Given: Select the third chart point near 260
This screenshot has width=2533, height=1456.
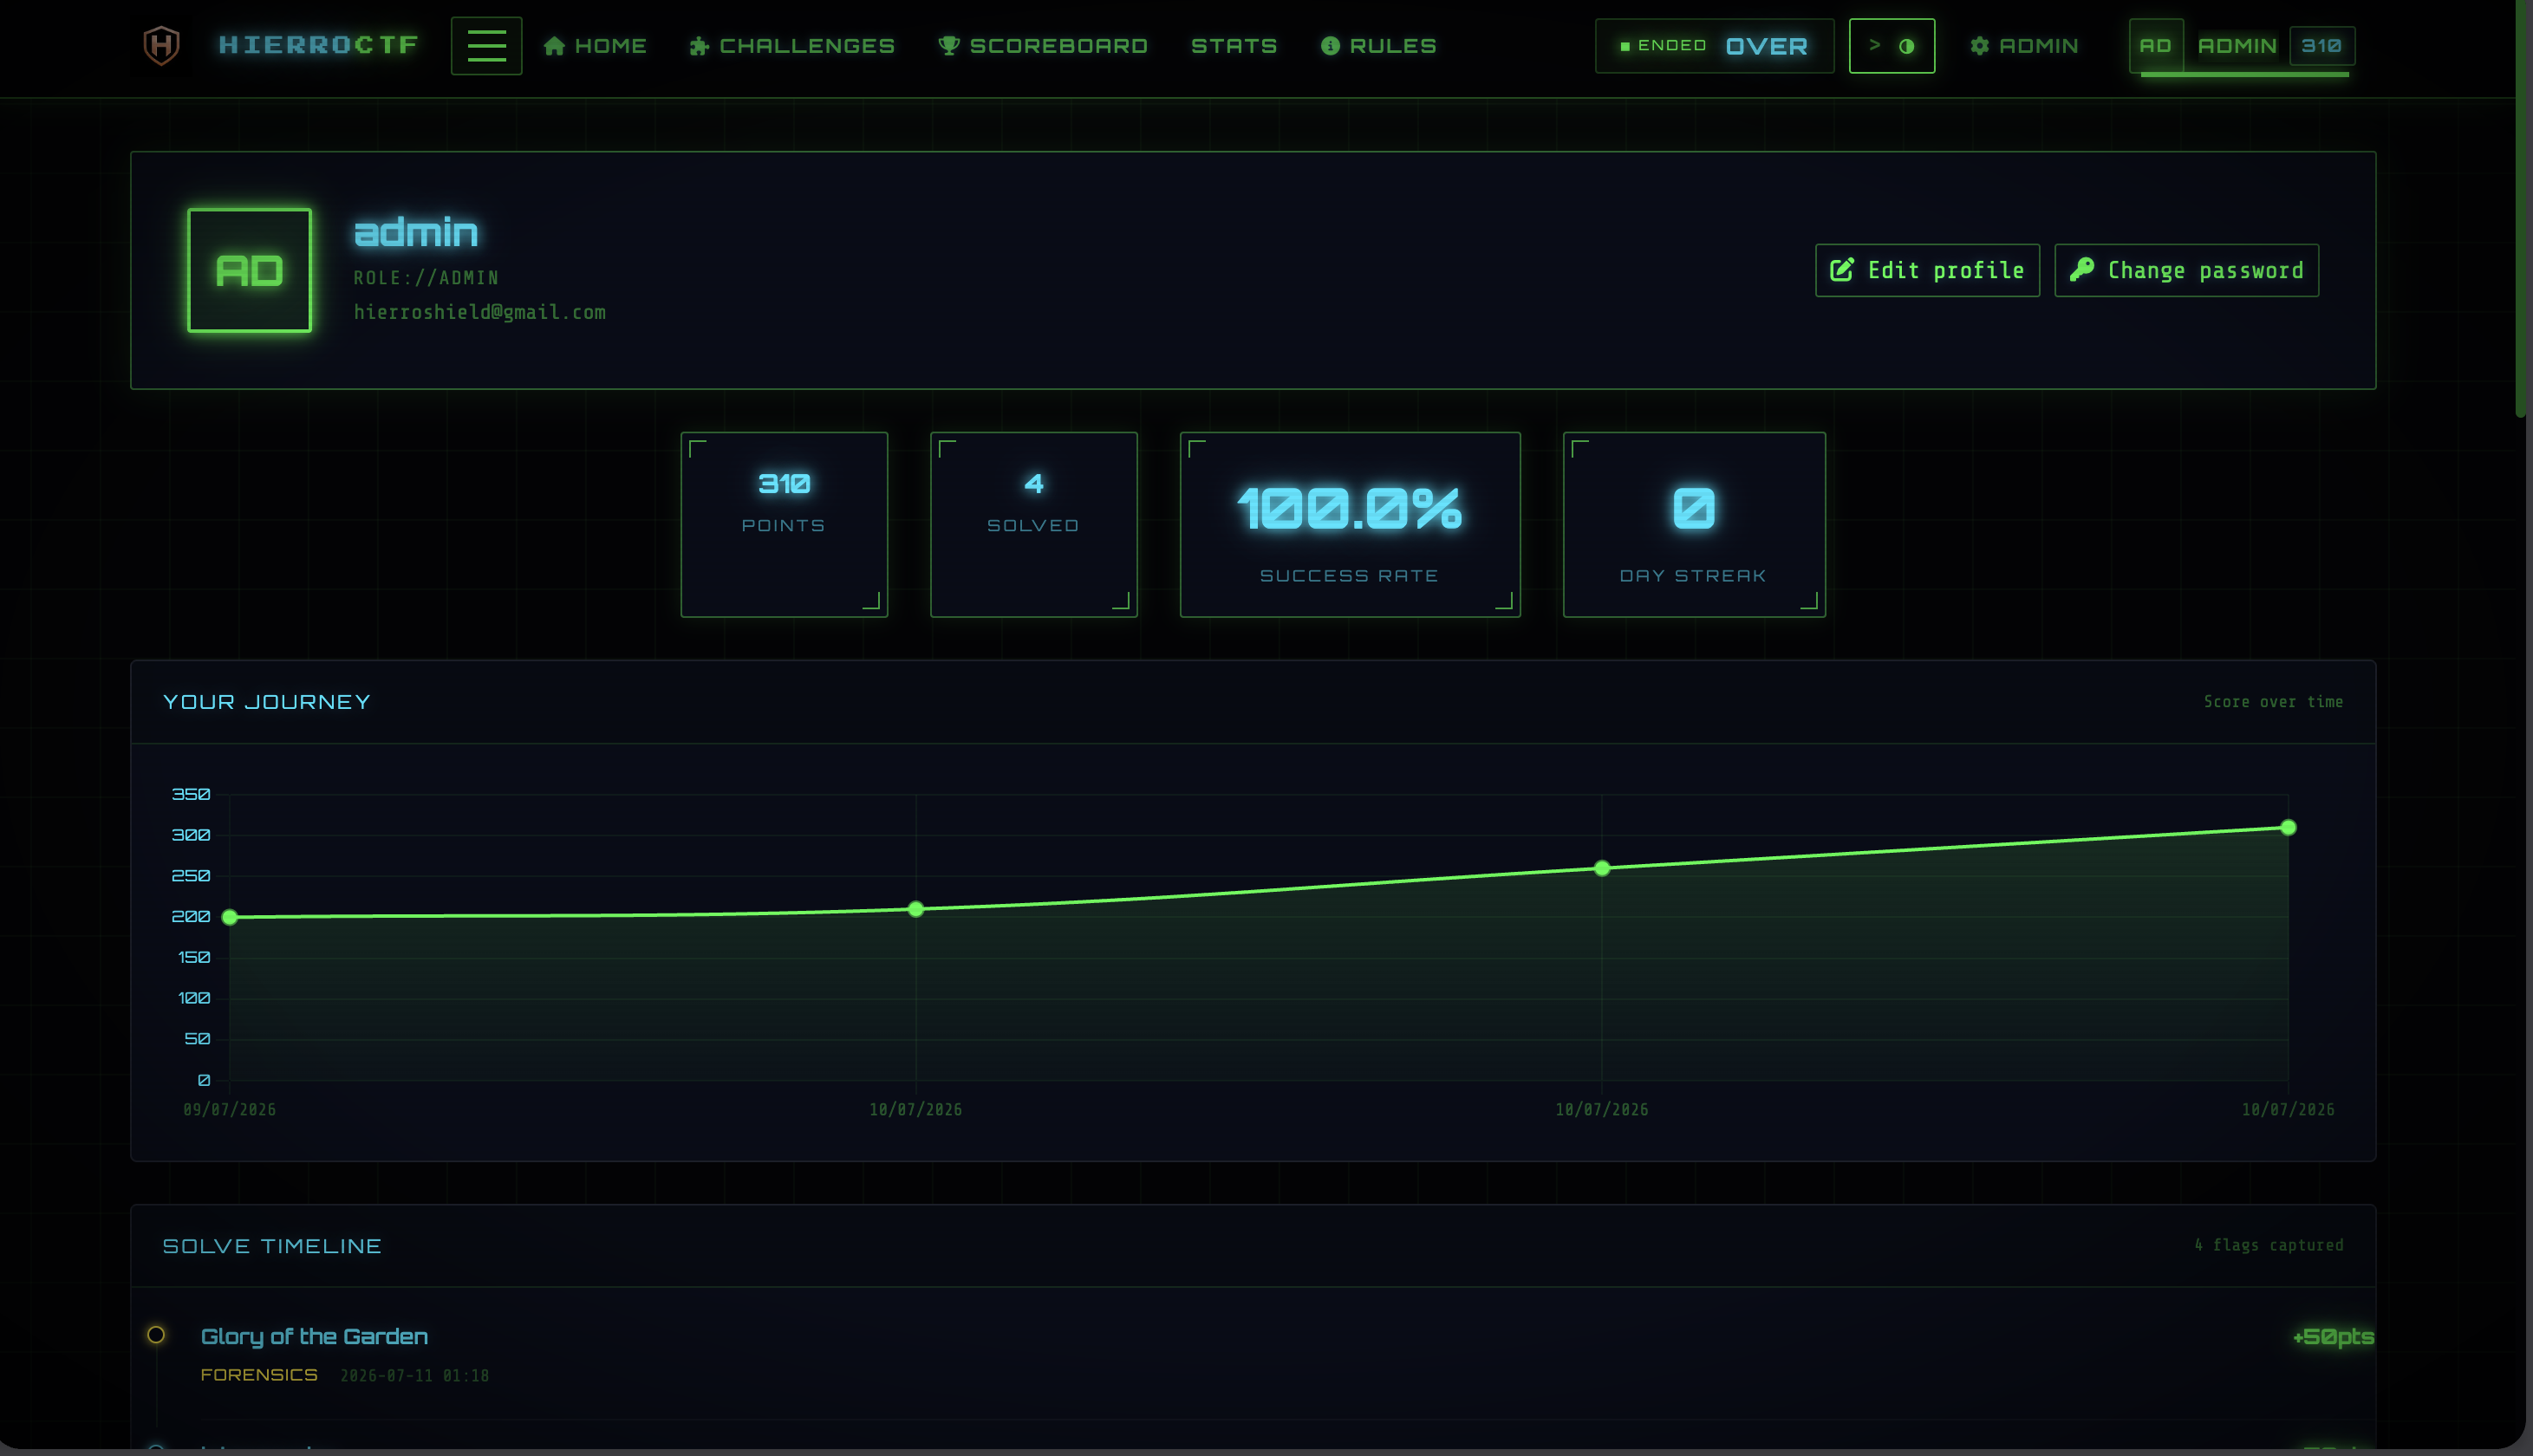Looking at the screenshot, I should [1602, 868].
